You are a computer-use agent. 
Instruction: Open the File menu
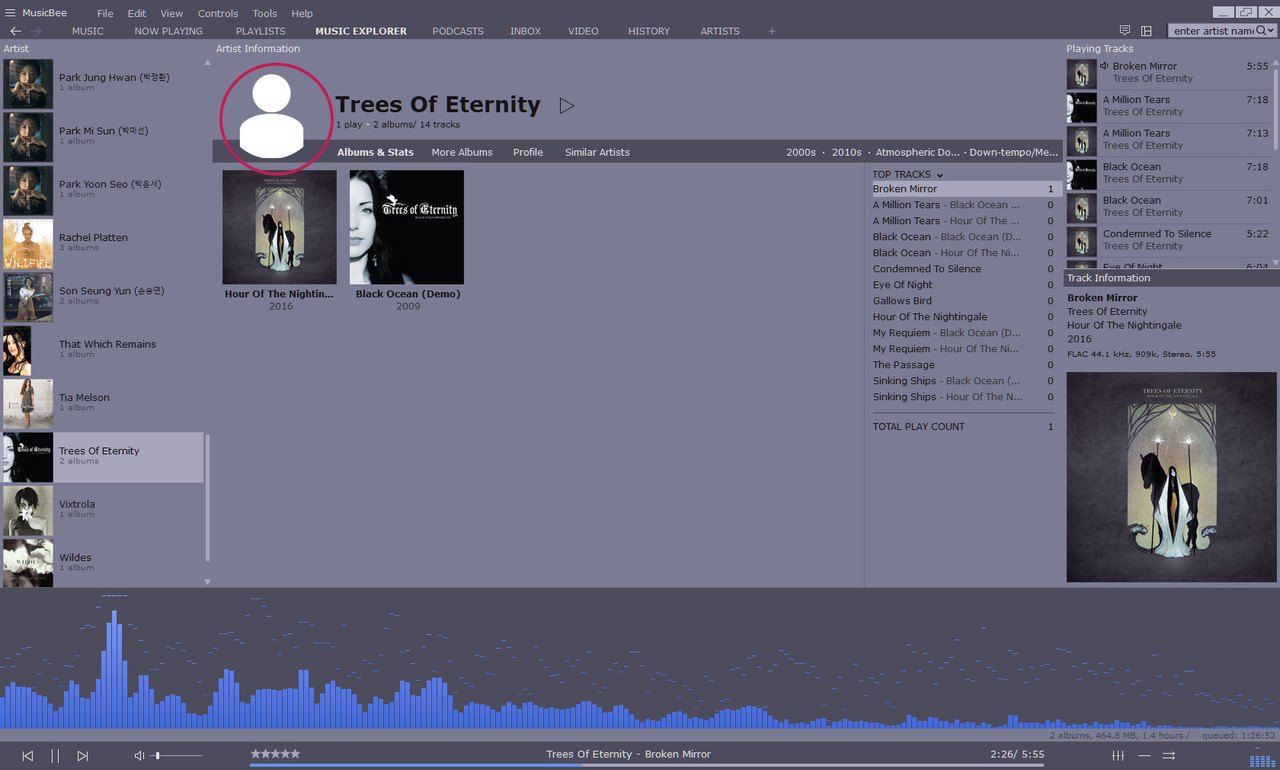point(105,13)
